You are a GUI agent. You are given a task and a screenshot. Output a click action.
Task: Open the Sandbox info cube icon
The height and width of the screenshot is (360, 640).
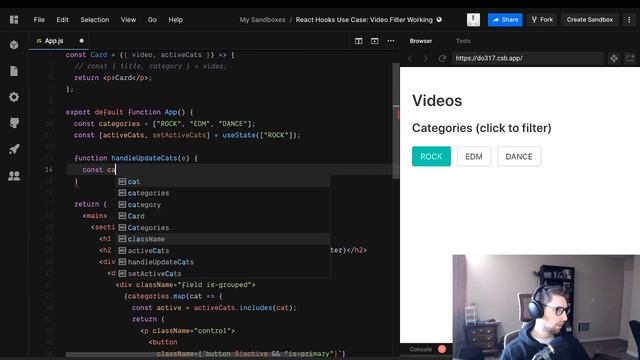coord(14,45)
